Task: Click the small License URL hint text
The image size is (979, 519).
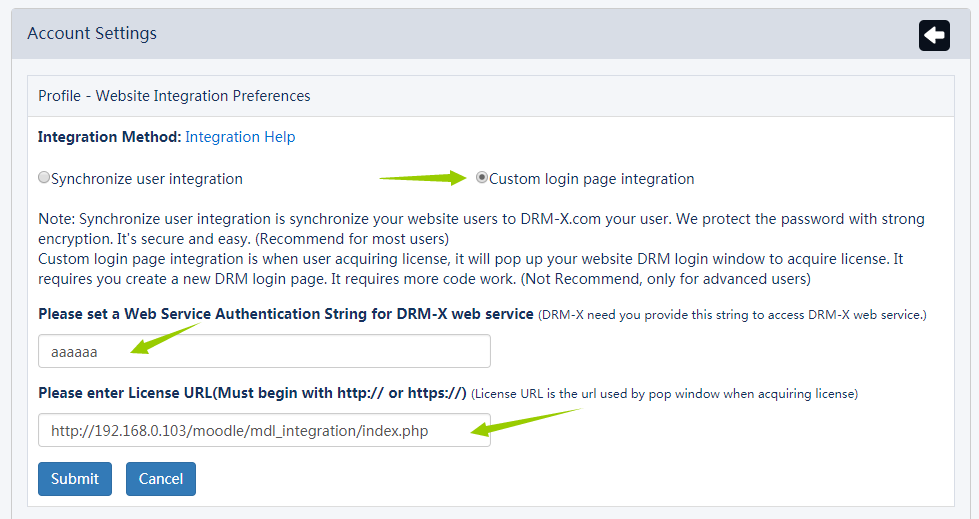Action: pos(664,394)
